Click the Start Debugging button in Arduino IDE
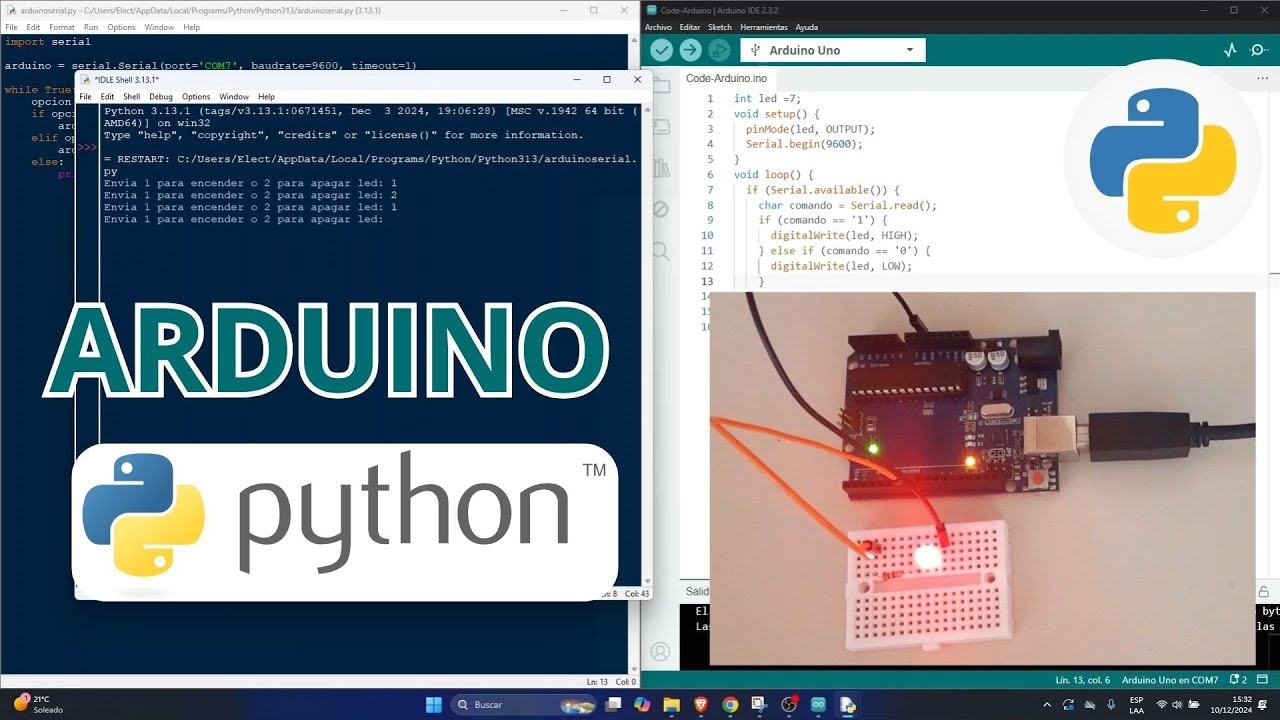This screenshot has height=720, width=1280. pyautogui.click(x=719, y=50)
